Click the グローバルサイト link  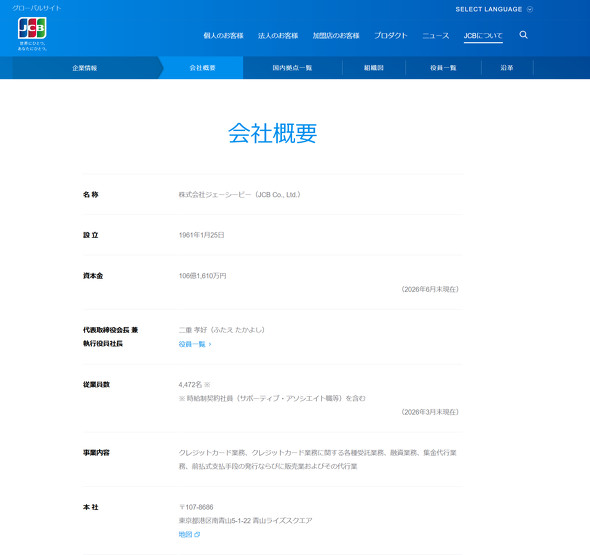click(x=36, y=8)
